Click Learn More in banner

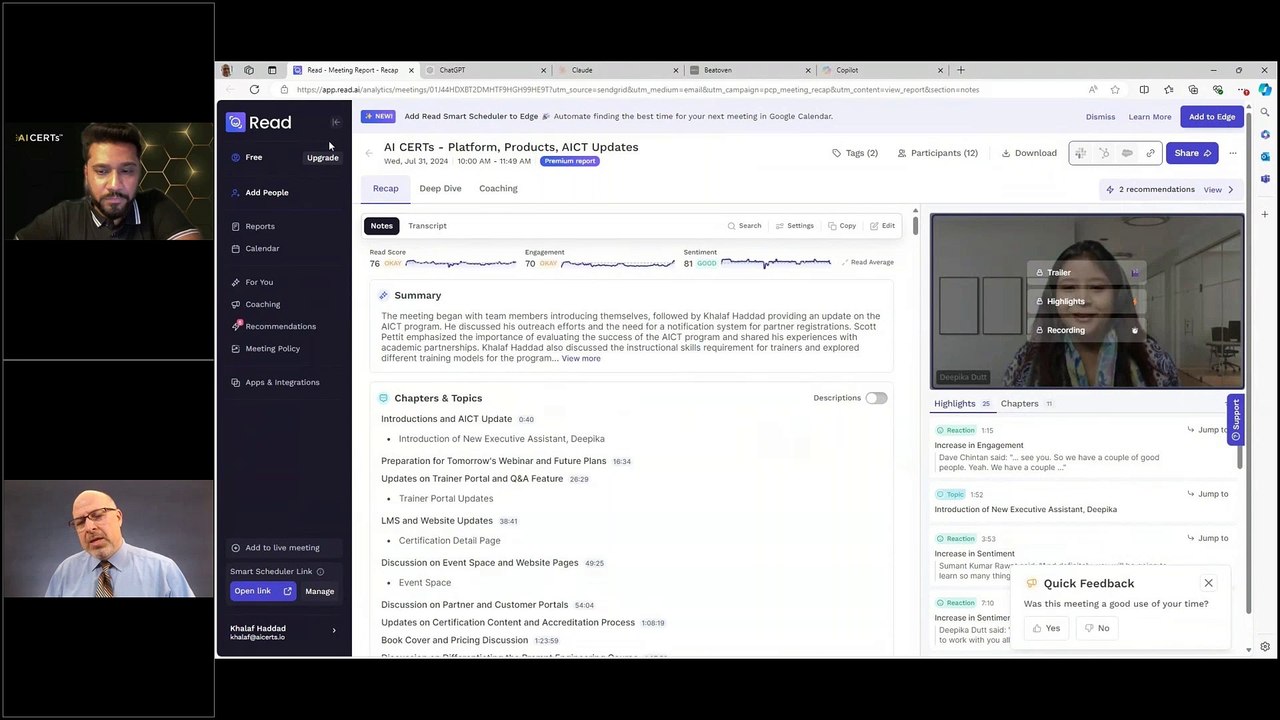click(1150, 117)
